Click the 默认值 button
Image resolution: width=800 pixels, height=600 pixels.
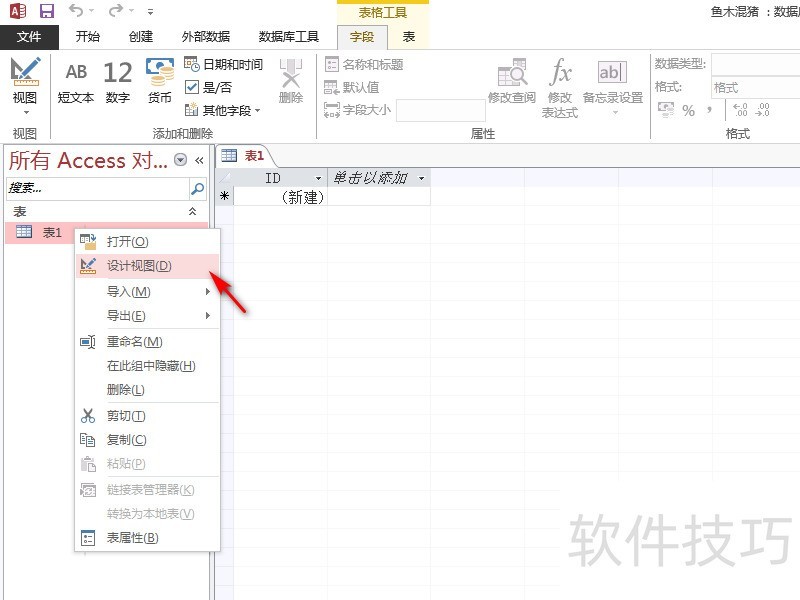pos(352,87)
